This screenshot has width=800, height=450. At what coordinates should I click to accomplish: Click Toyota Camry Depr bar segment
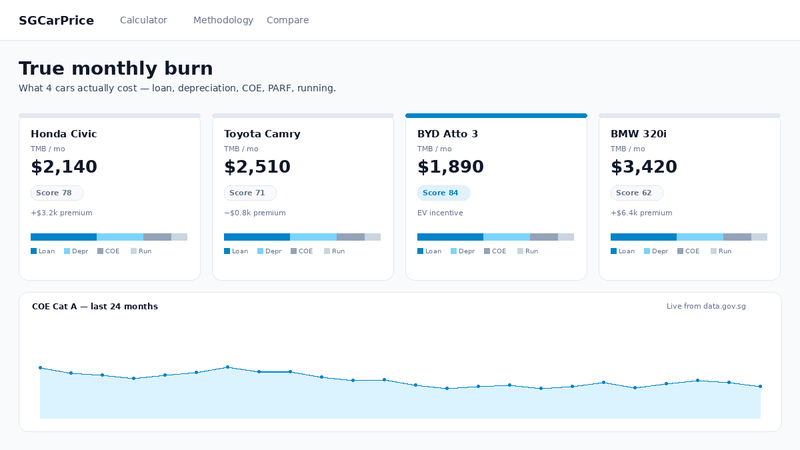pos(313,237)
